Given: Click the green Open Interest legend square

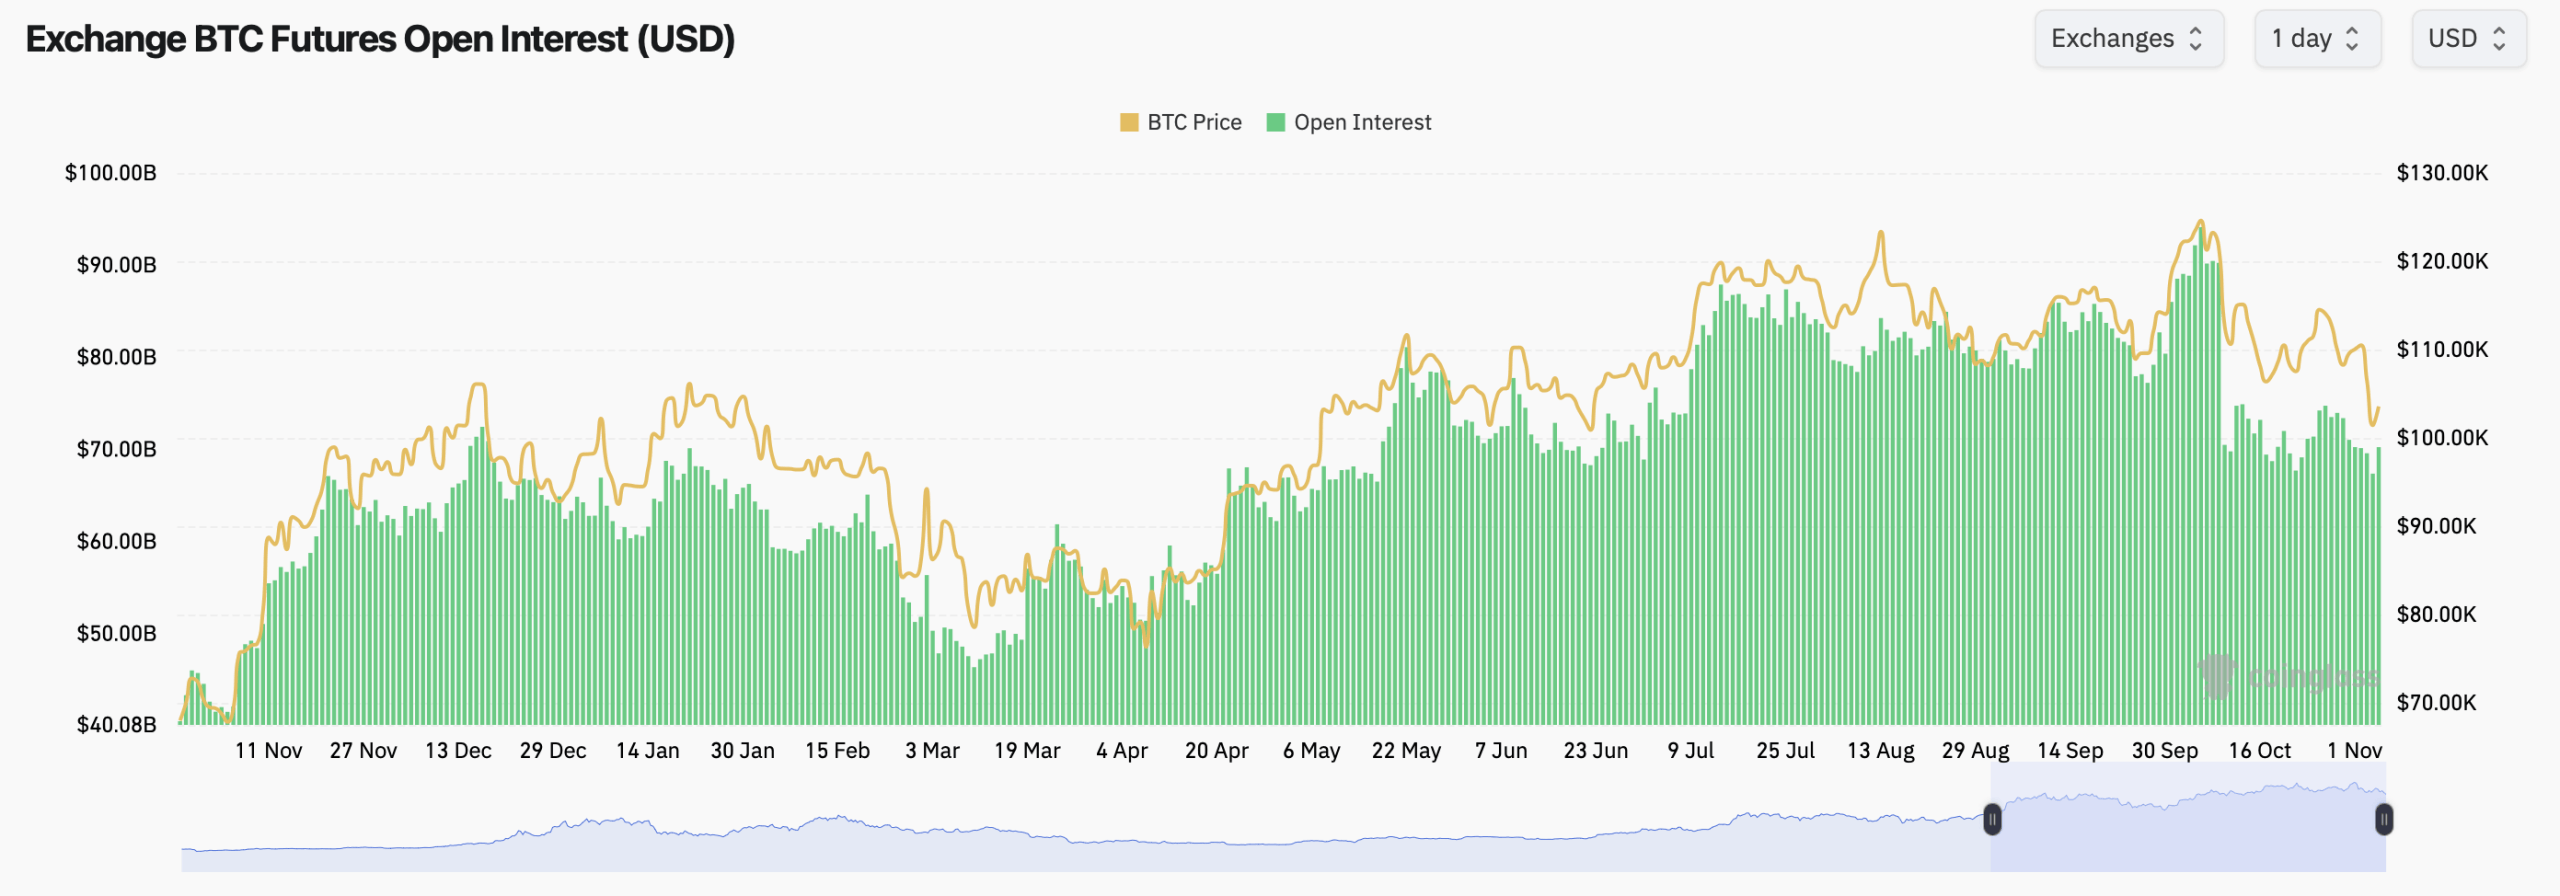Looking at the screenshot, I should coord(1275,122).
